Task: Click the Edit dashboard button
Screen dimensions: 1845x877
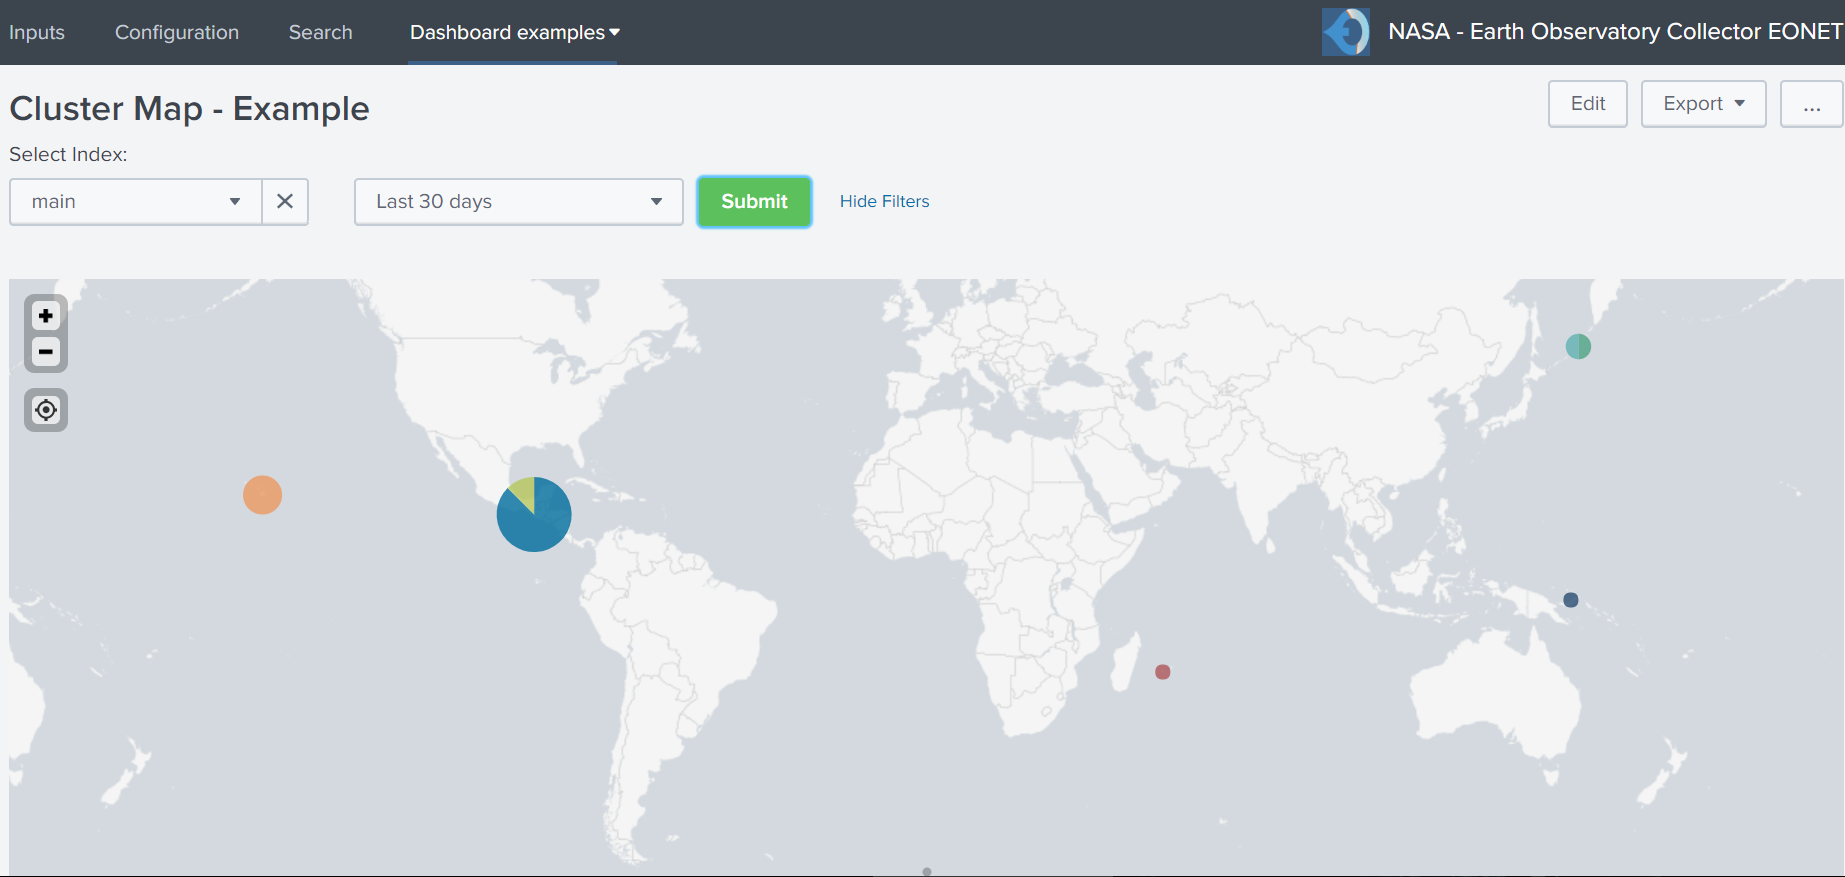Action: (1588, 104)
